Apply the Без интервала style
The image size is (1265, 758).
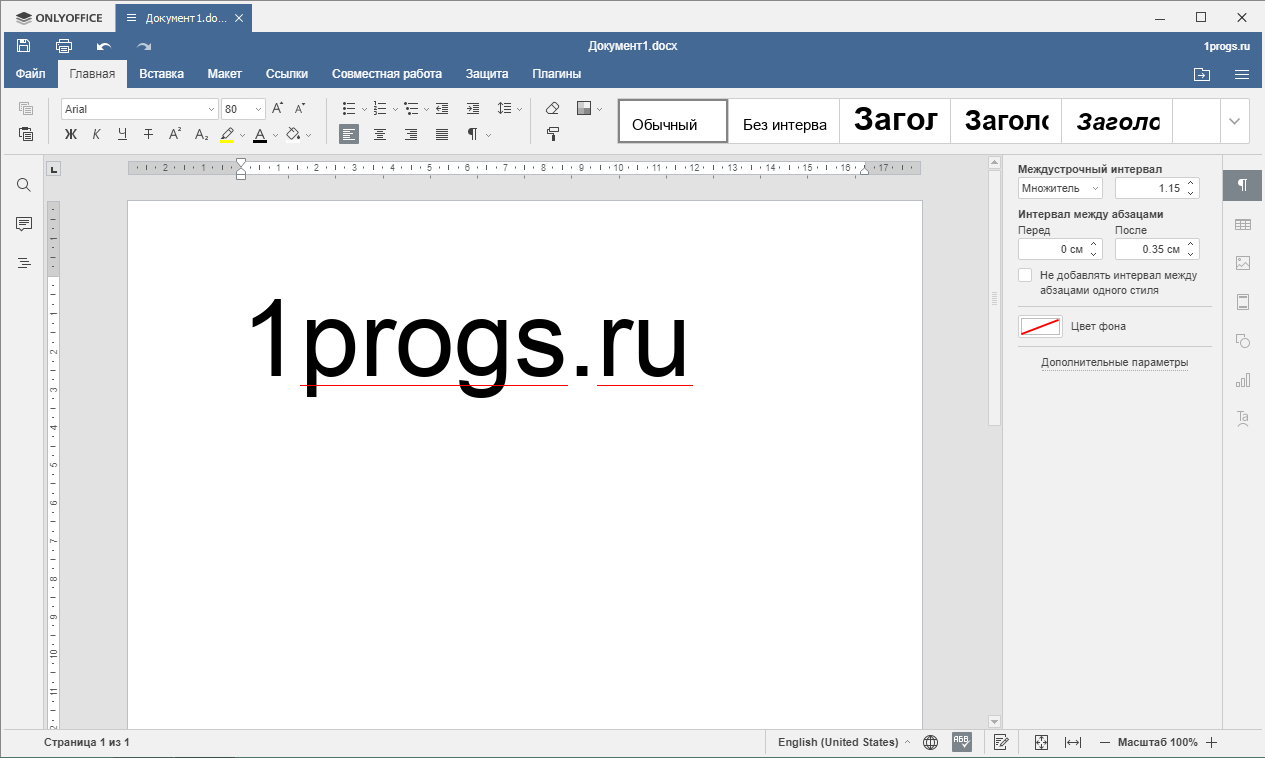(784, 121)
